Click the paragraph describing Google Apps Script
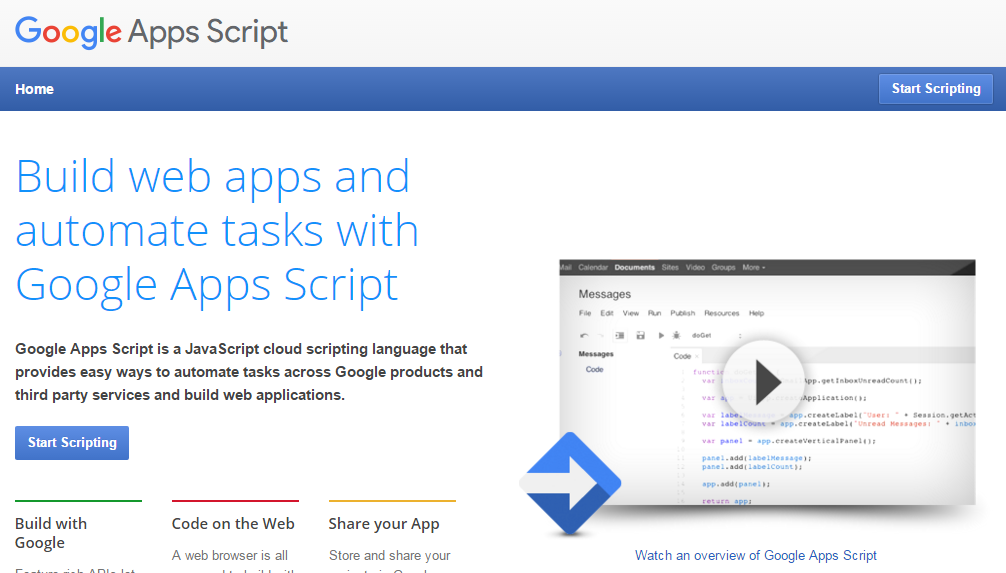1006x573 pixels. pyautogui.click(x=249, y=372)
